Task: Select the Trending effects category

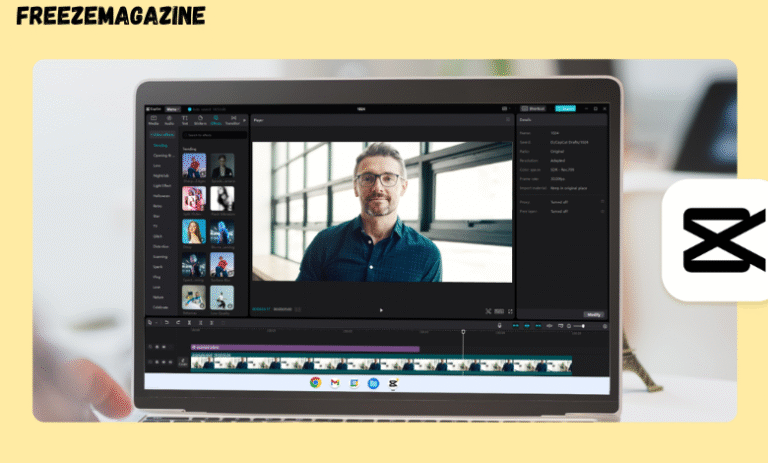Action: pos(161,146)
